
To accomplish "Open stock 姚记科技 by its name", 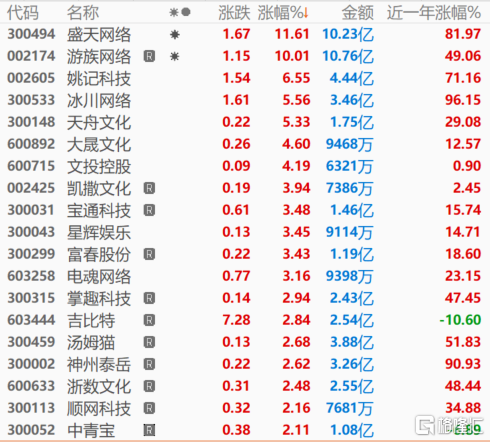I will tap(99, 78).
